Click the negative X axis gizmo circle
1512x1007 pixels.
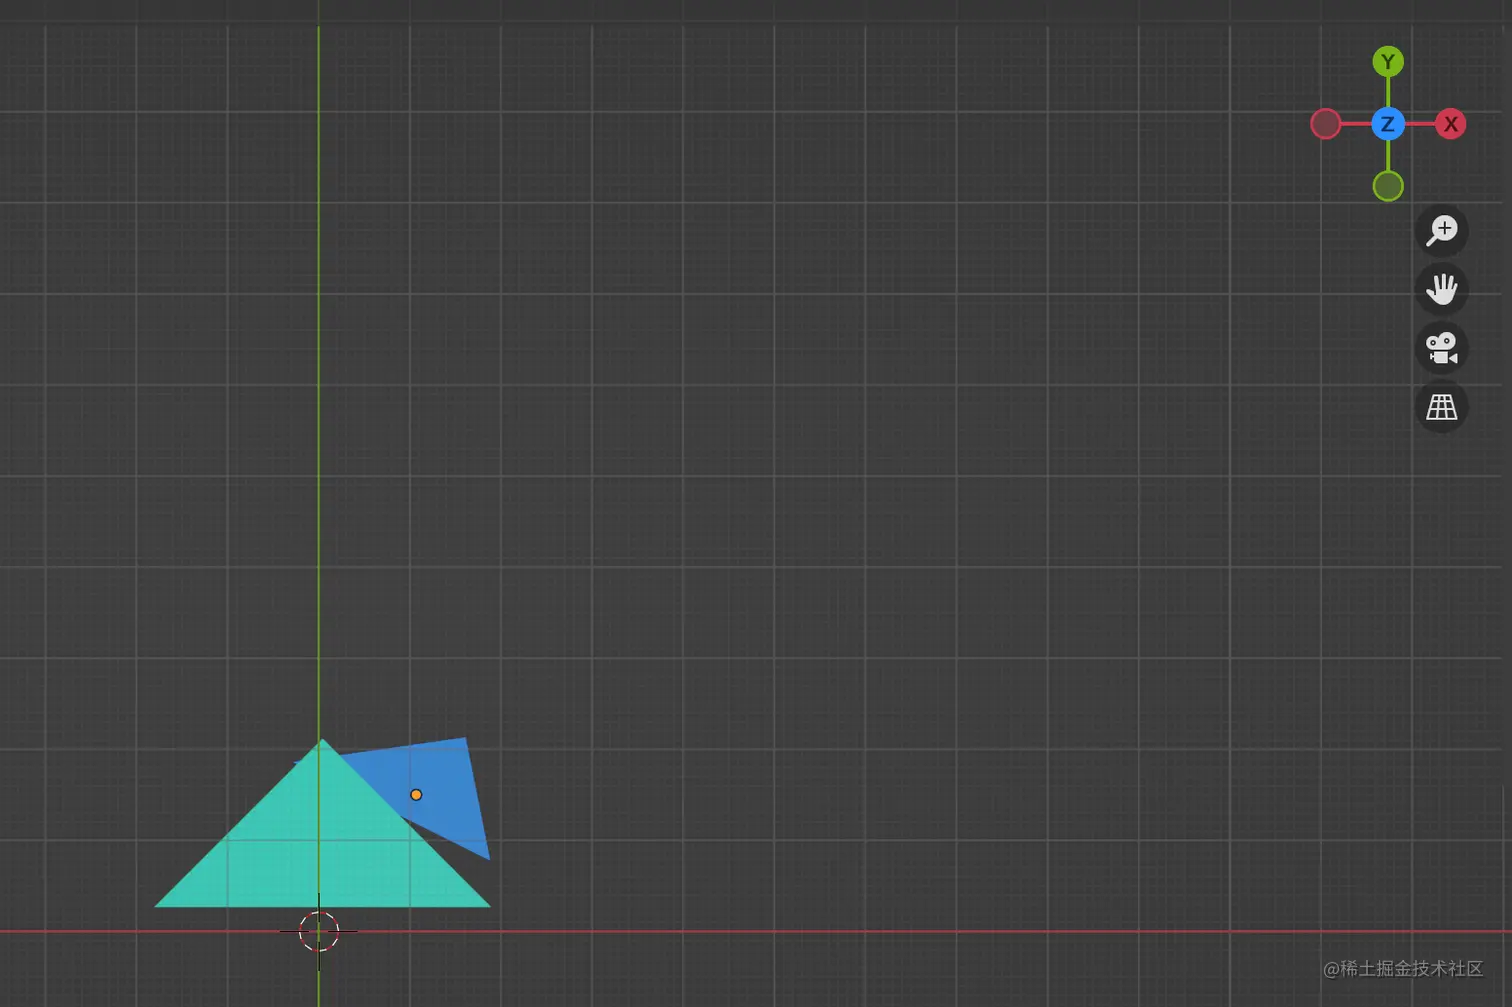1326,124
